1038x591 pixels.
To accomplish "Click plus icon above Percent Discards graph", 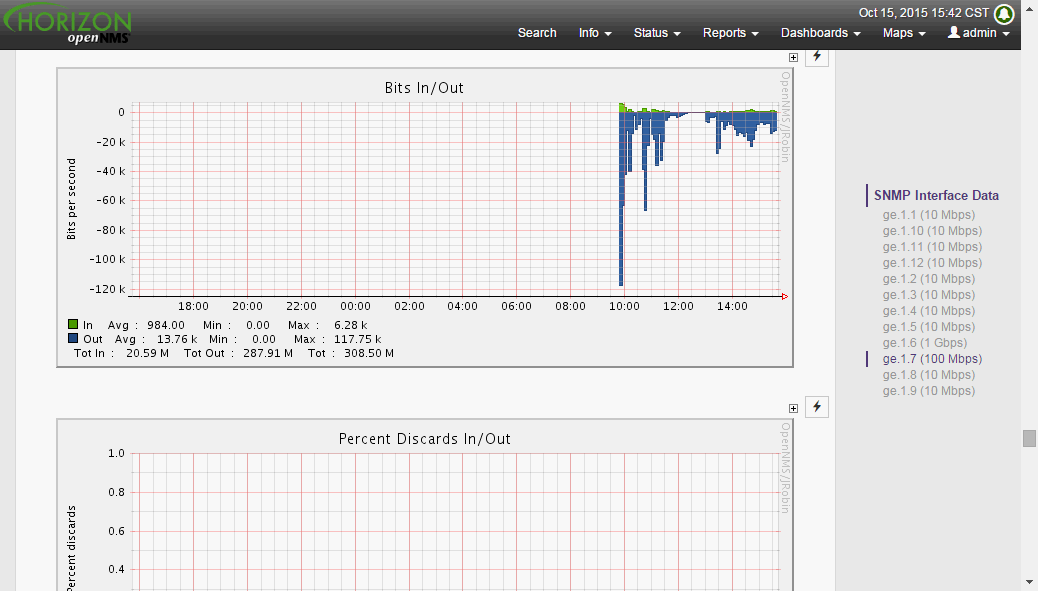I will point(793,408).
